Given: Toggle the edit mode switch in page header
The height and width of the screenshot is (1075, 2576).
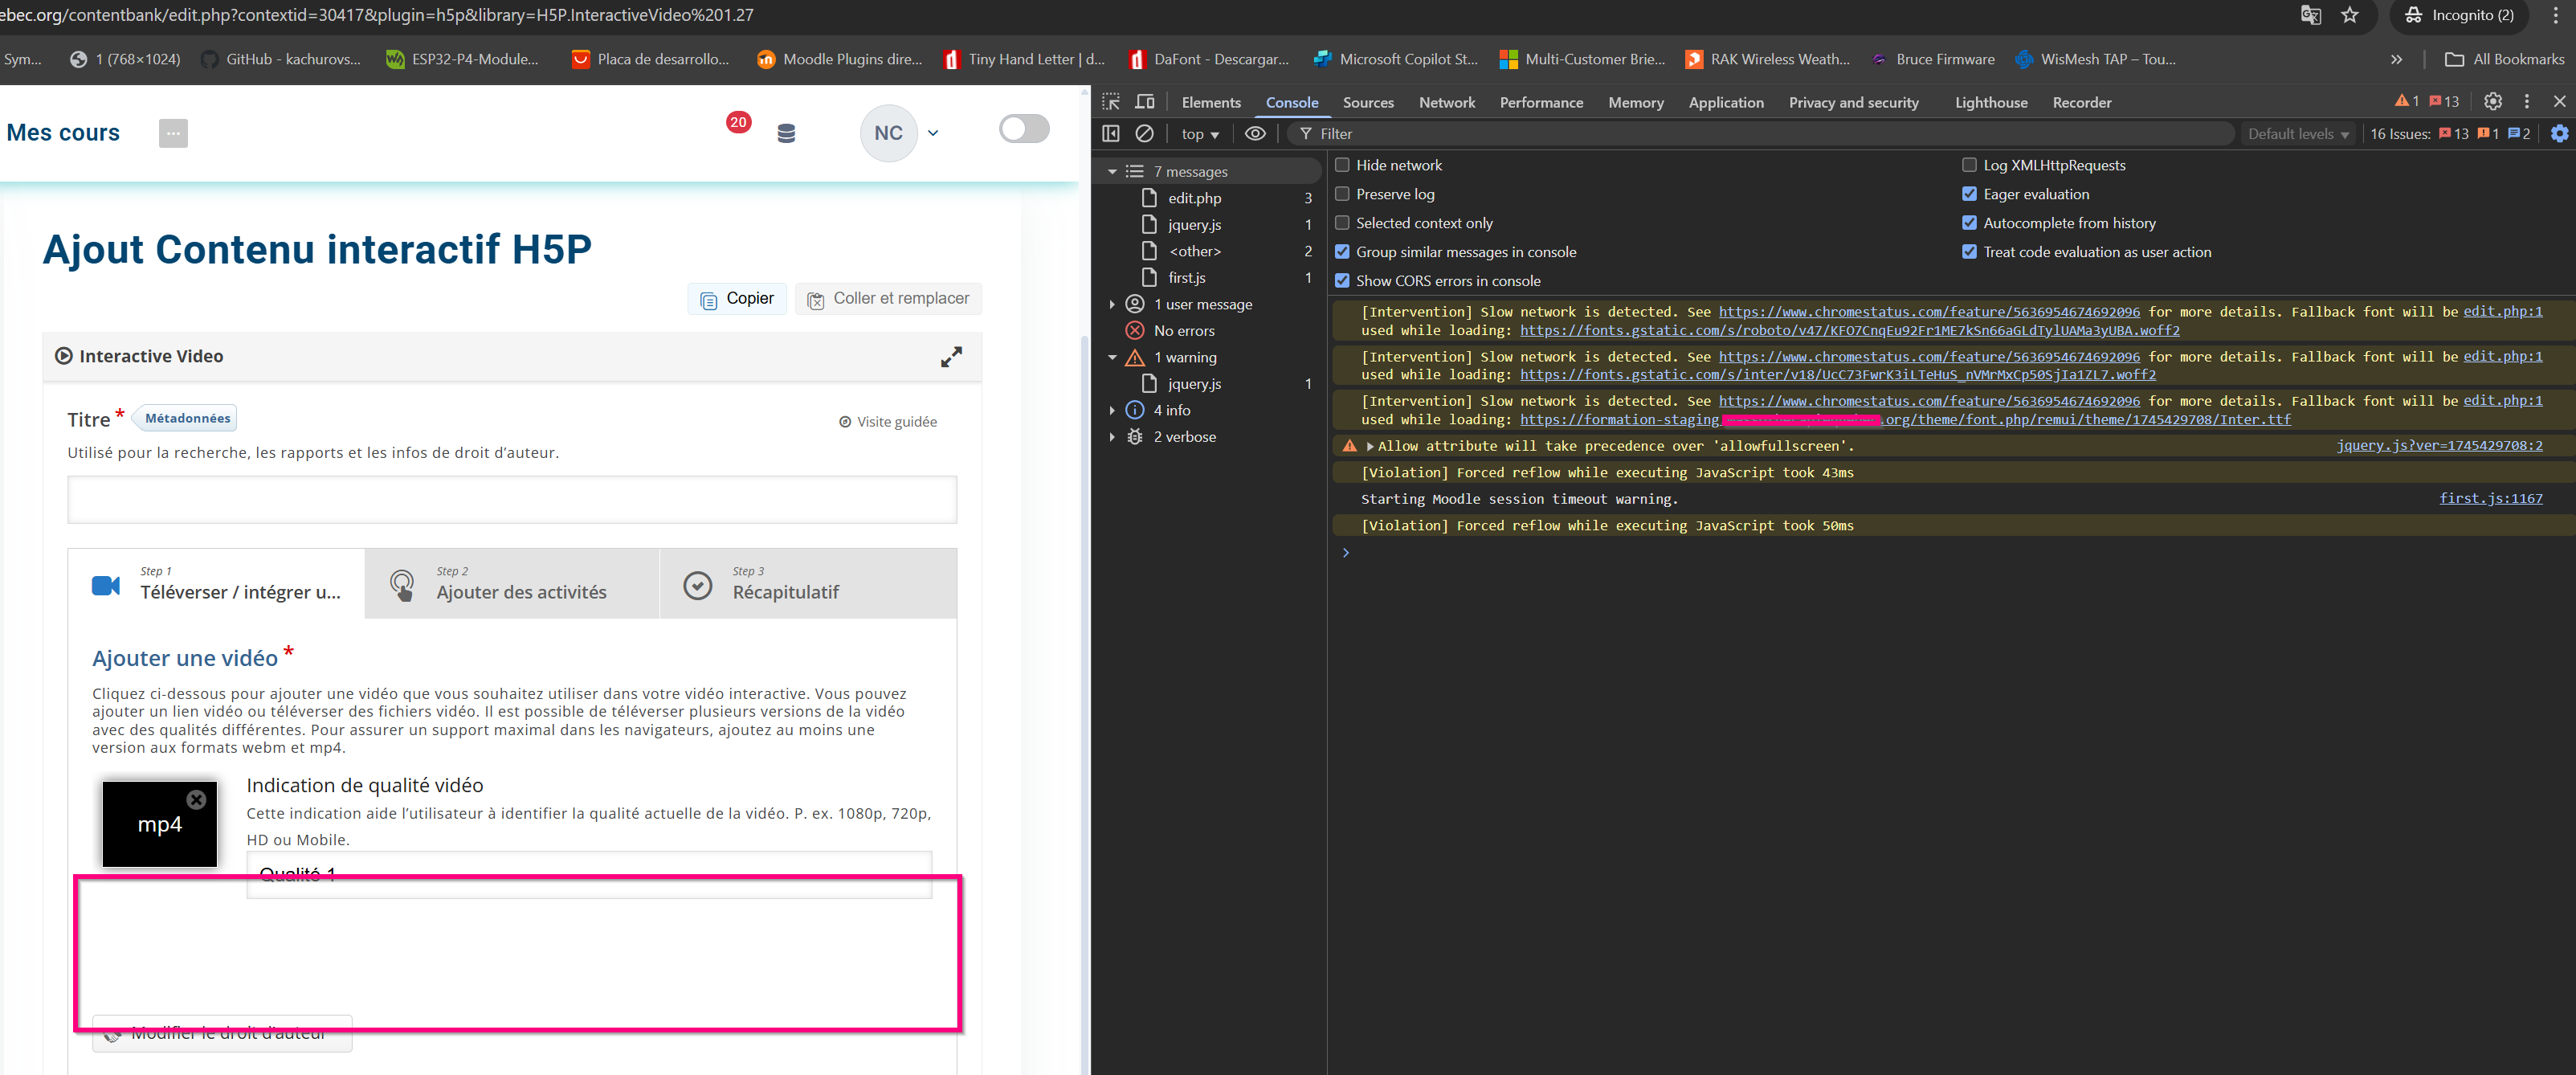Looking at the screenshot, I should 1024,129.
